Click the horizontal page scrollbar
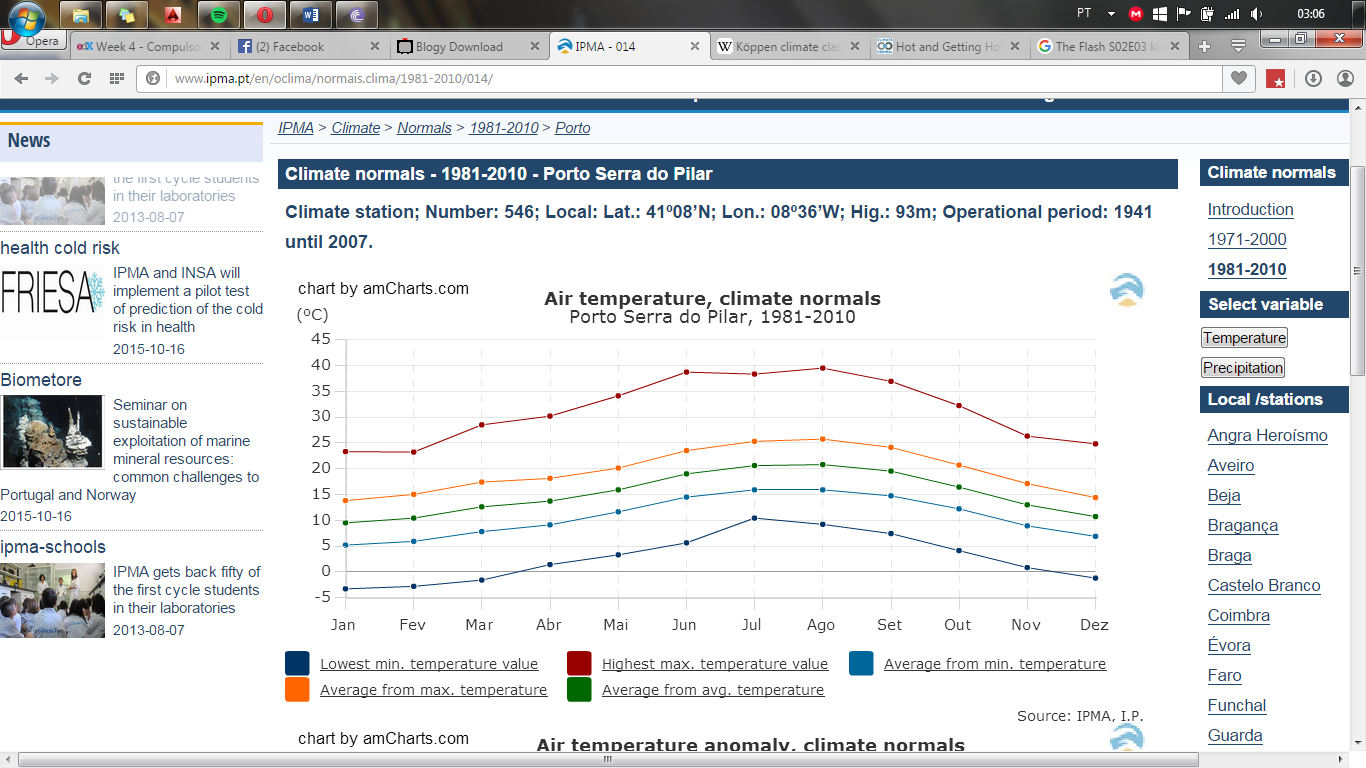The width and height of the screenshot is (1366, 768). (x=608, y=759)
